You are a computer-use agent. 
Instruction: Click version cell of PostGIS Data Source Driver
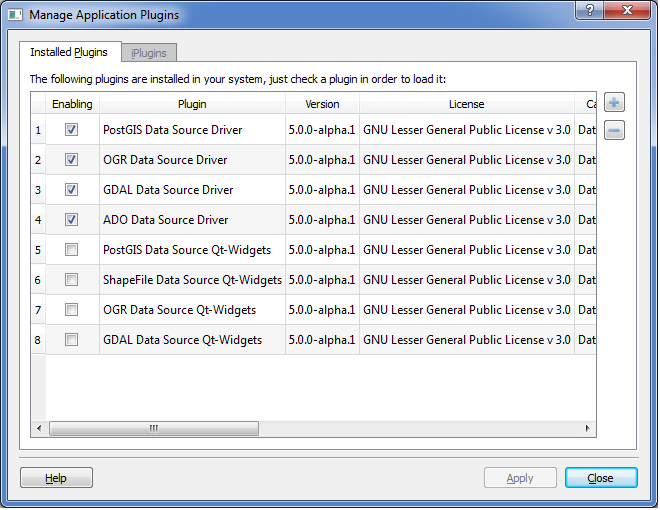click(x=323, y=130)
